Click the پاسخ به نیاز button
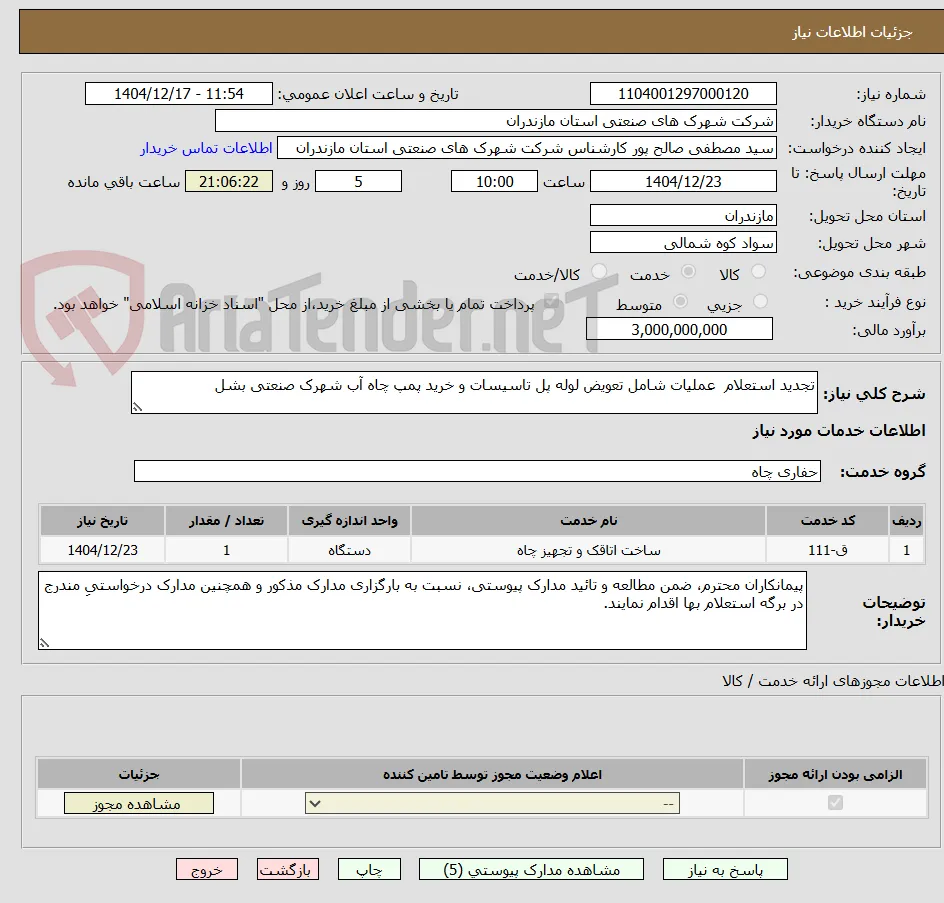The height and width of the screenshot is (903, 944). [x=725, y=869]
